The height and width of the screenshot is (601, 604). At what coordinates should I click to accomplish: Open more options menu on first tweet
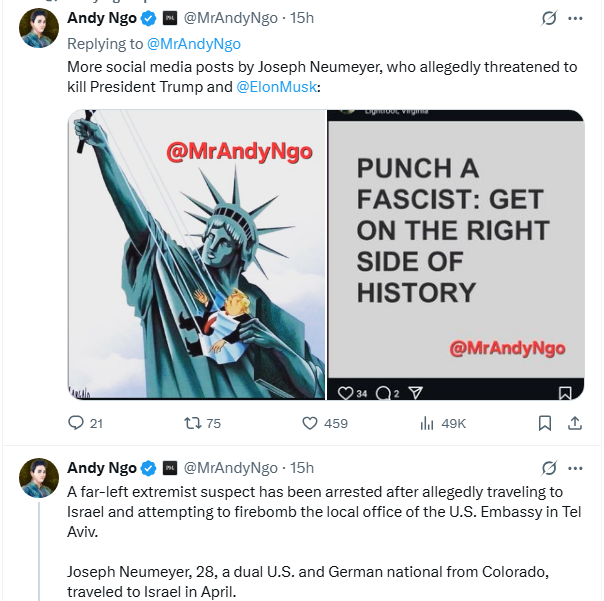[x=575, y=18]
